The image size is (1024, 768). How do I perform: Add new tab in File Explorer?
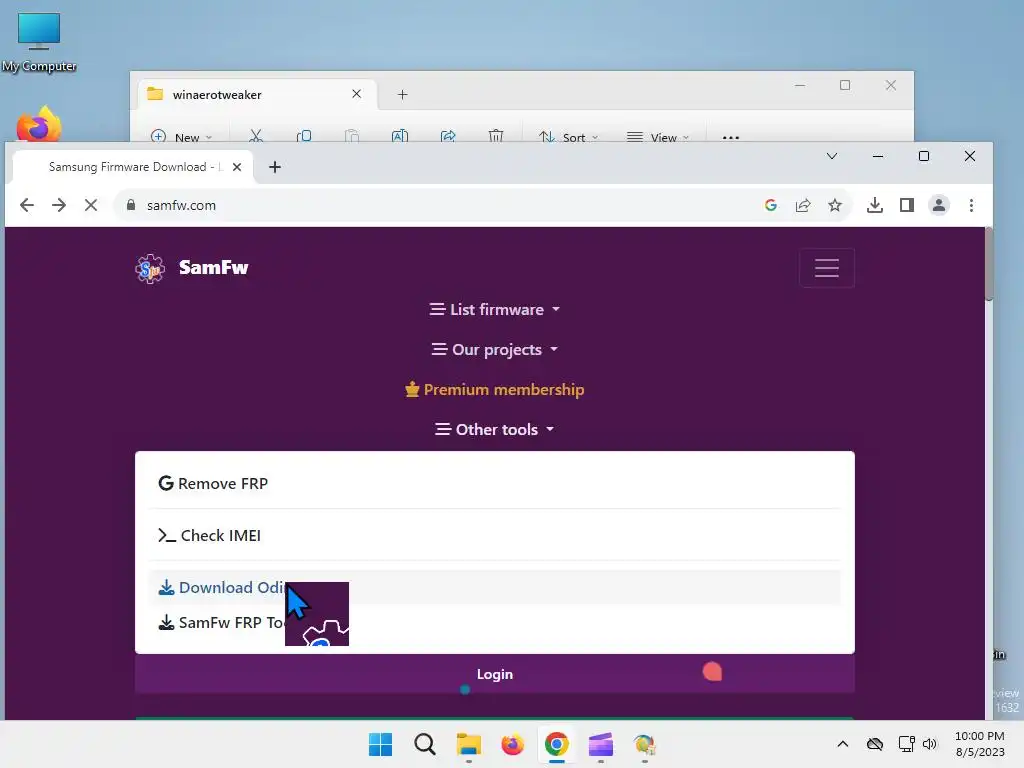tap(402, 95)
